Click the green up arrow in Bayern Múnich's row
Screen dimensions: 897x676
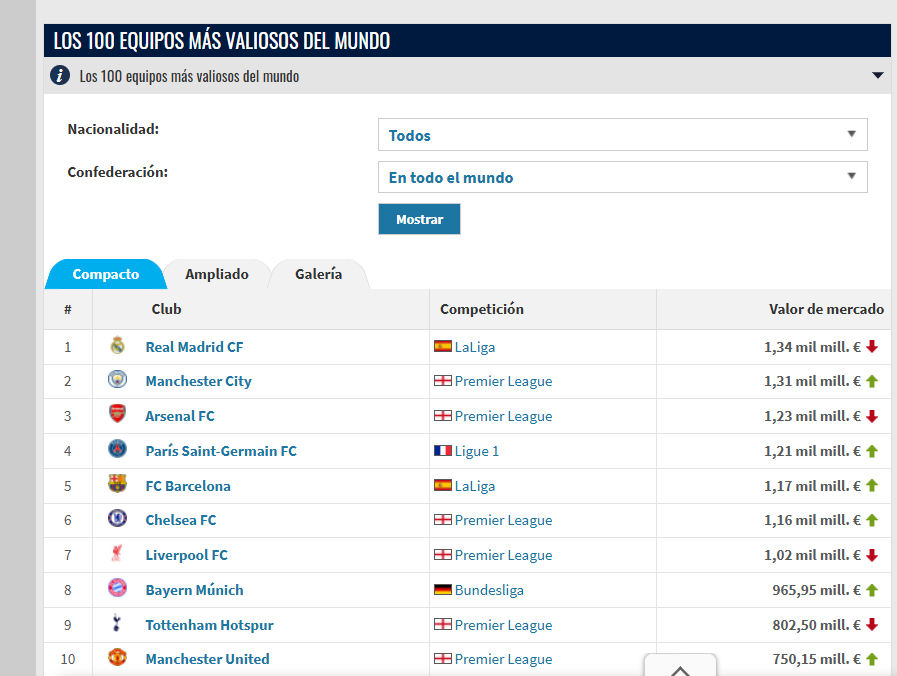(x=872, y=590)
